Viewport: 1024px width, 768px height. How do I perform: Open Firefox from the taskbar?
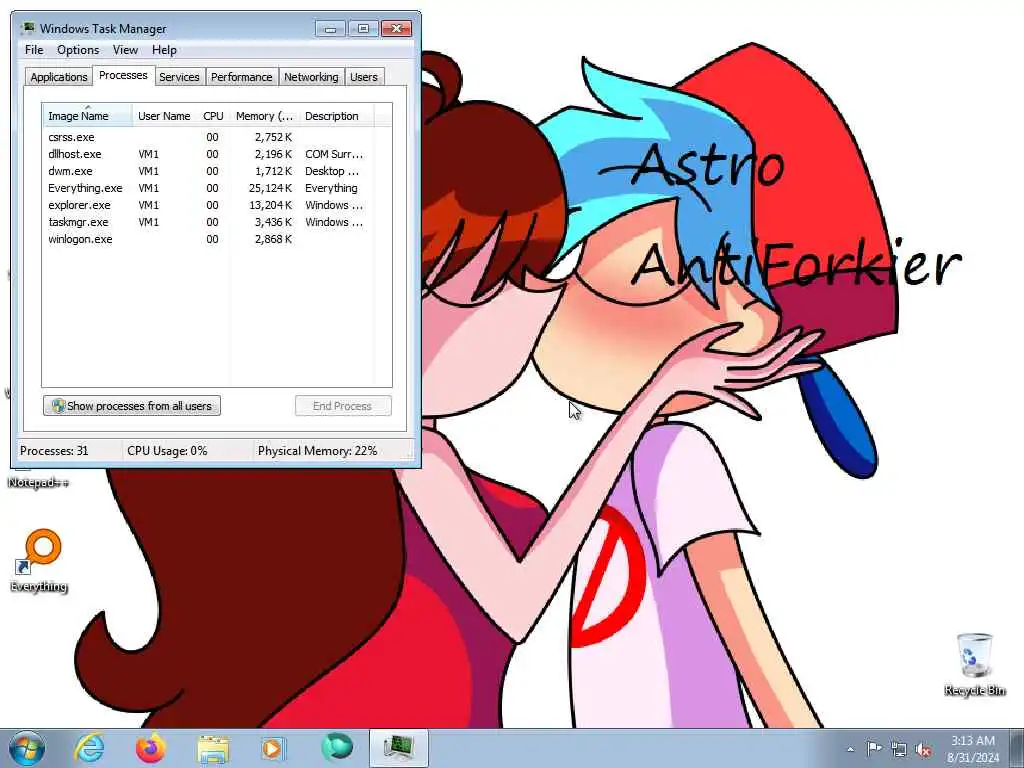[x=151, y=748]
